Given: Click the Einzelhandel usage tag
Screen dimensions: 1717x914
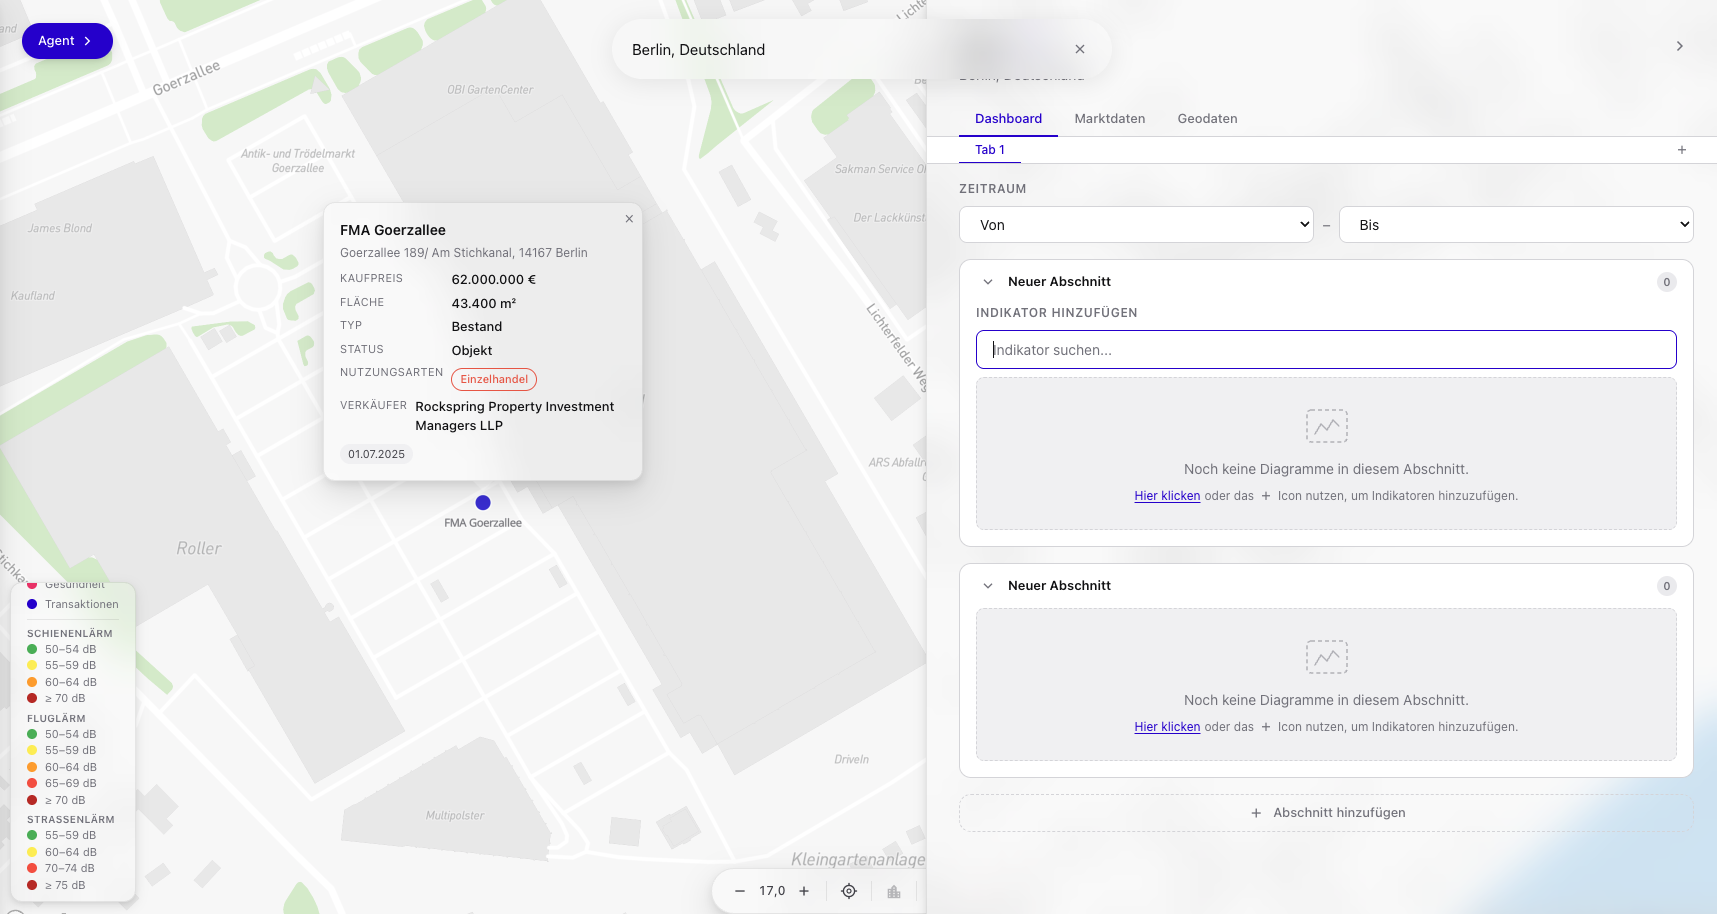Looking at the screenshot, I should pyautogui.click(x=494, y=379).
